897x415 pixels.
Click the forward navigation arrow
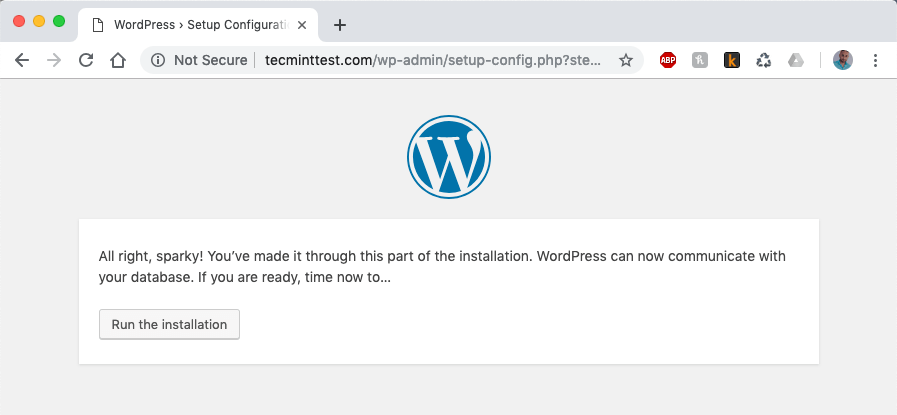(54, 60)
